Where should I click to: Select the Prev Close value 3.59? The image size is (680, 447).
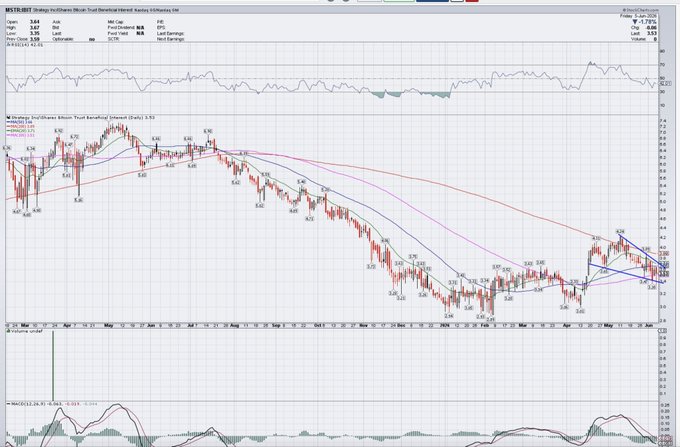click(x=35, y=39)
